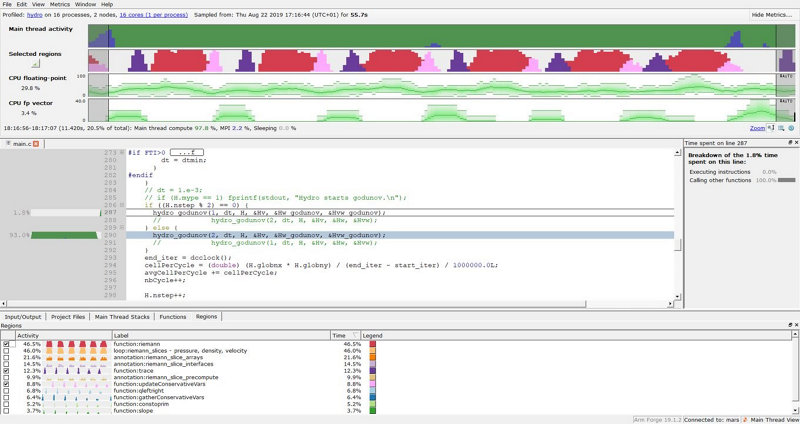The height and width of the screenshot is (424, 800).
Task: Select code line 290 hydro_godunov(2, ...)
Action: pyautogui.click(x=400, y=235)
